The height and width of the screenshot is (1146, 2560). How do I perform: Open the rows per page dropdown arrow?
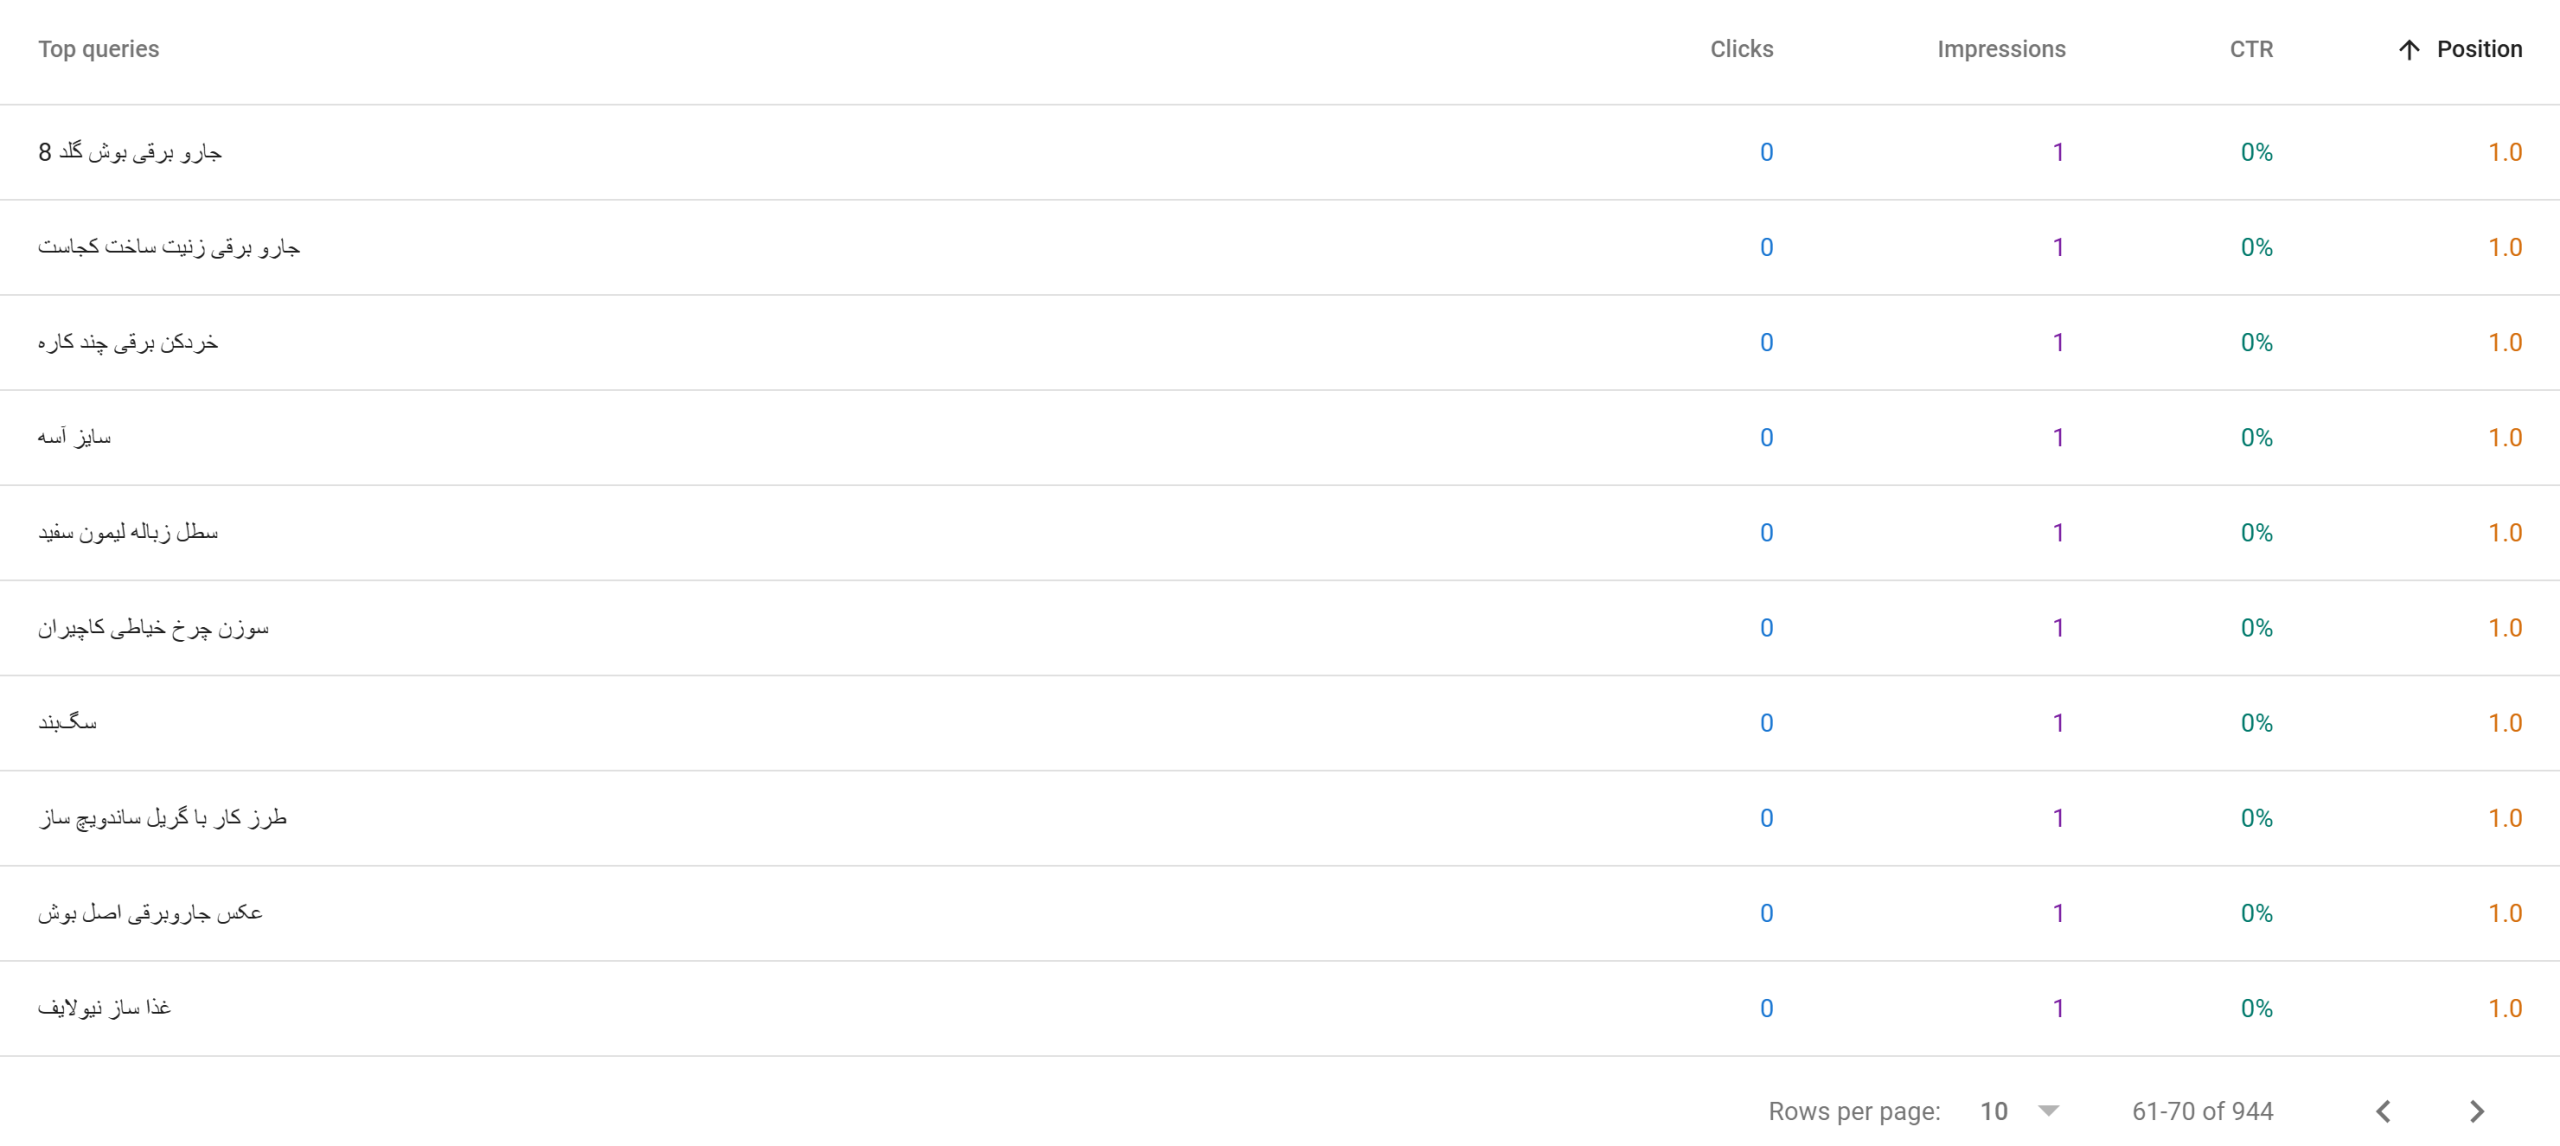[2048, 1111]
